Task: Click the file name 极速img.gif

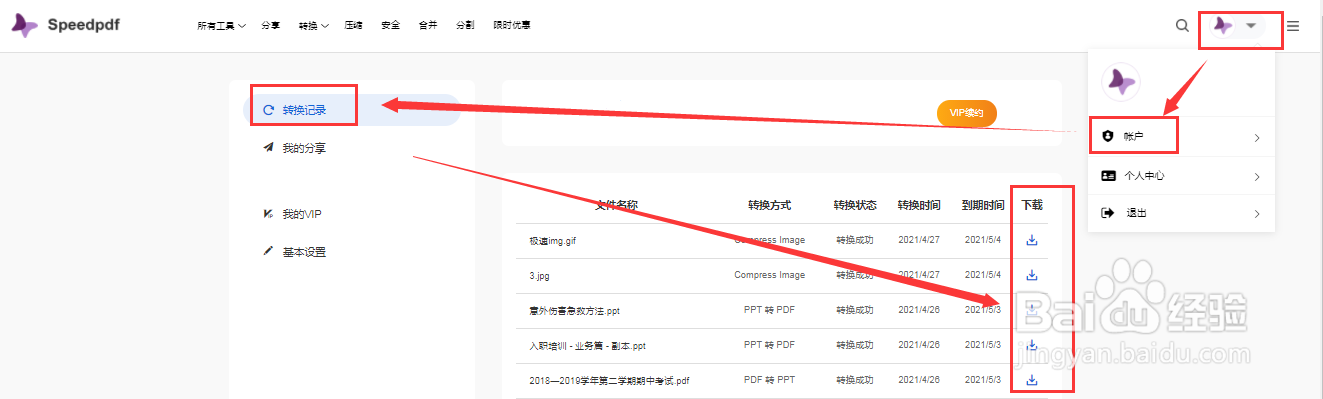Action: 553,241
